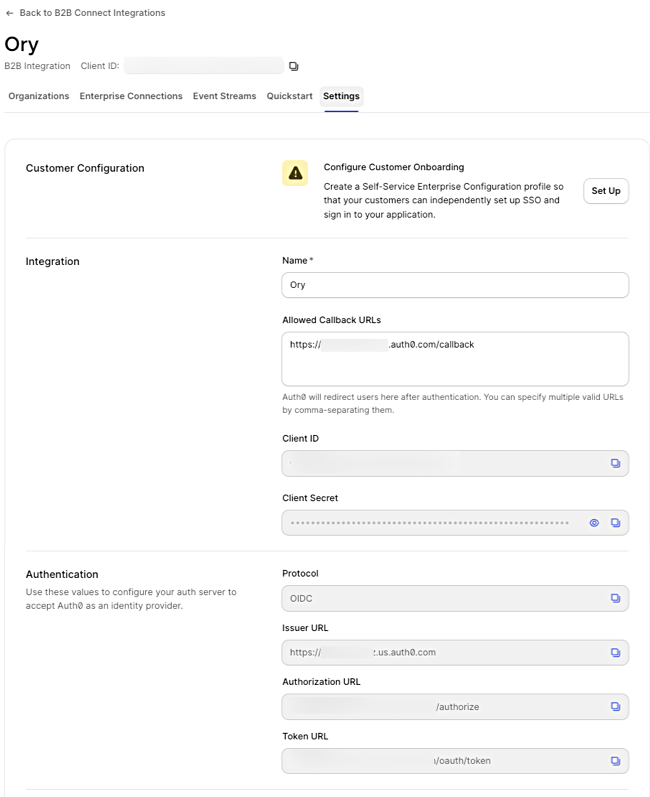Click the yellow warning icon
The width and height of the screenshot is (650, 797).
(295, 173)
